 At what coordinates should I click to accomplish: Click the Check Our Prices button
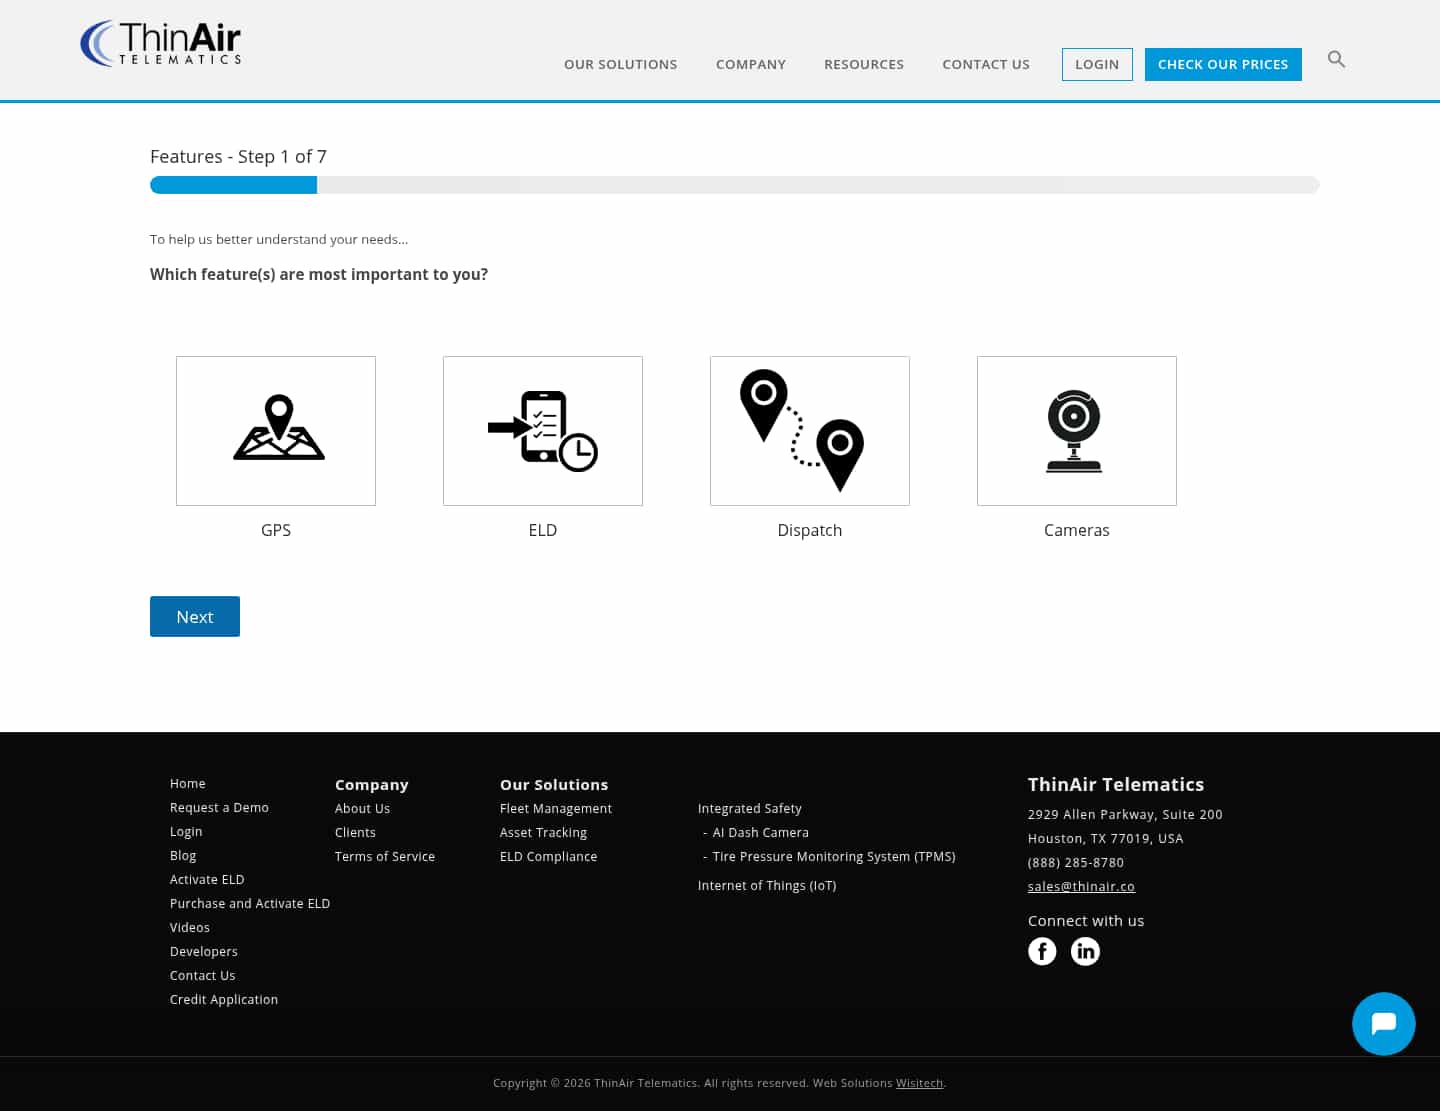(x=1222, y=64)
